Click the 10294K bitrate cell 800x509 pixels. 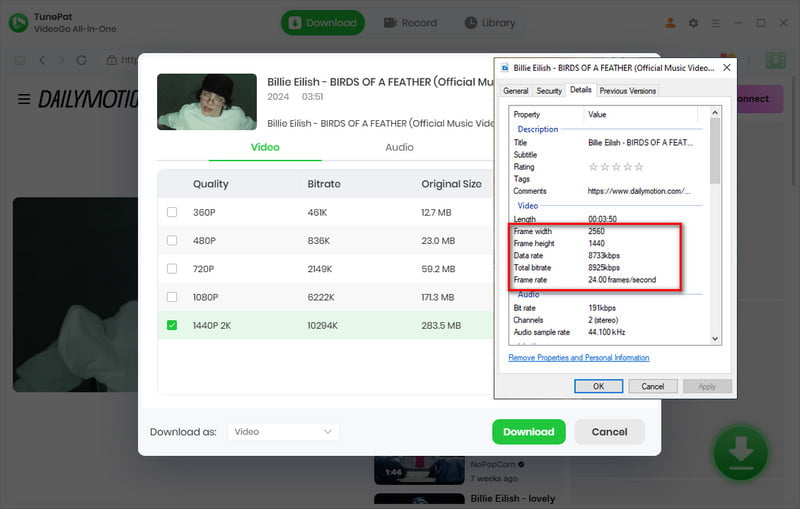click(x=322, y=325)
